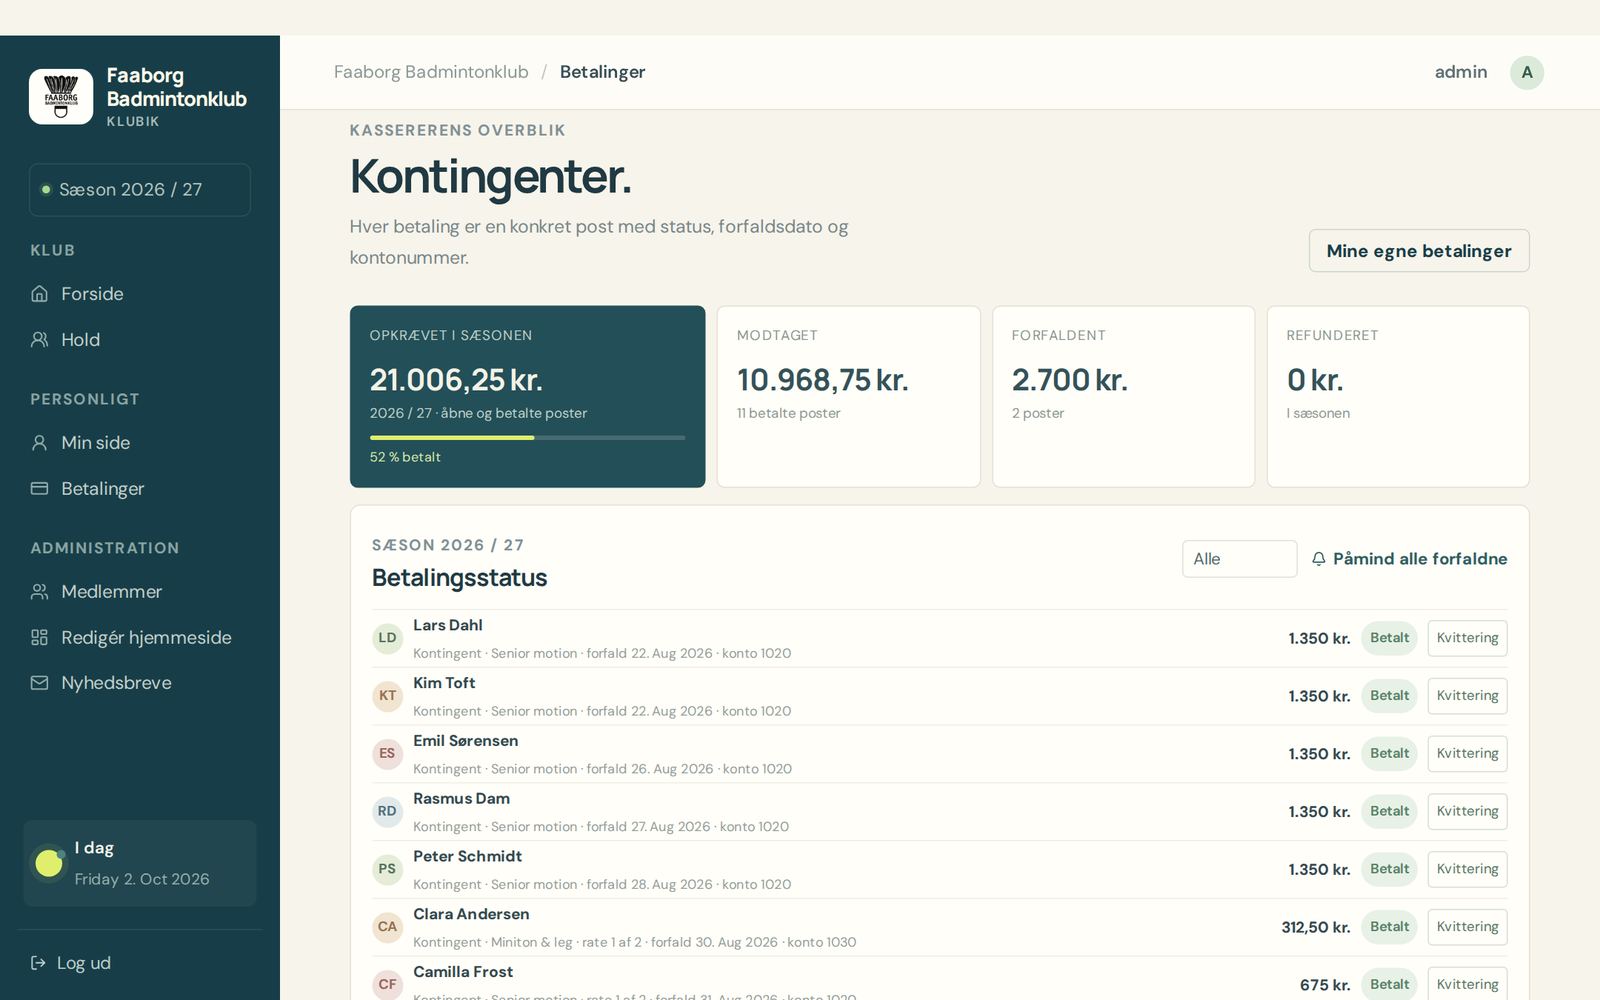Click Påmind alle forfaldne

[1409, 559]
